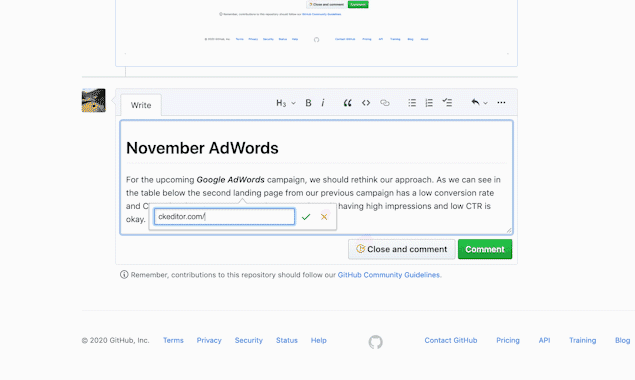
Task: Click the user avatar thumbnail
Action: pos(94,100)
